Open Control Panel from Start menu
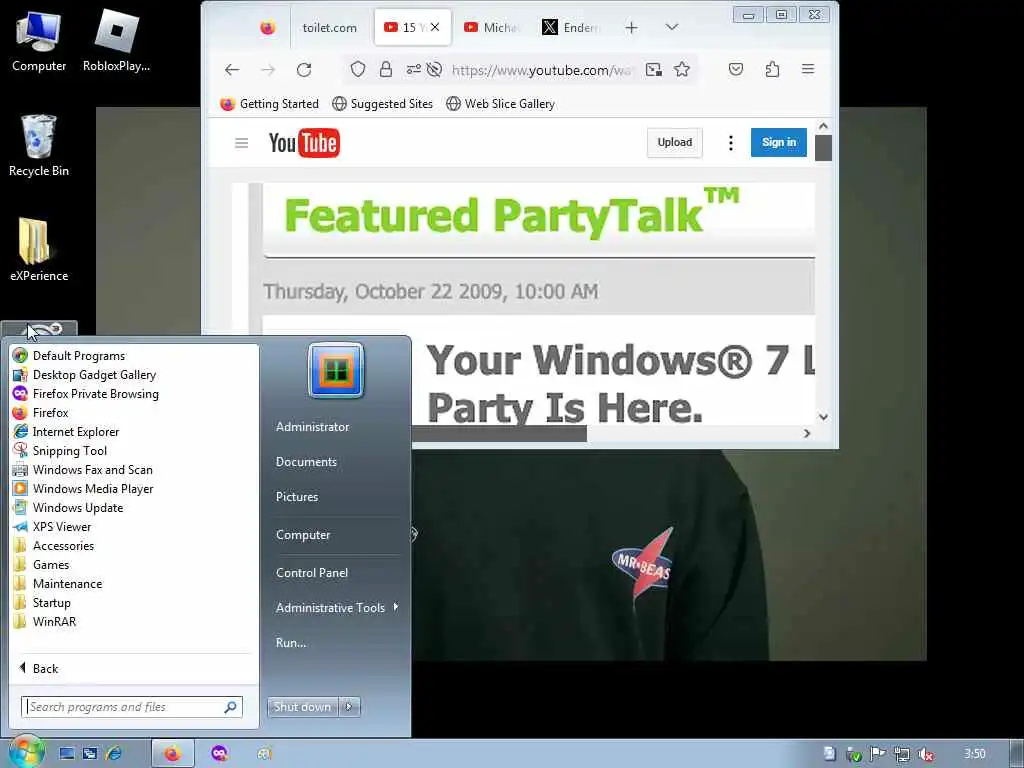 coord(312,573)
